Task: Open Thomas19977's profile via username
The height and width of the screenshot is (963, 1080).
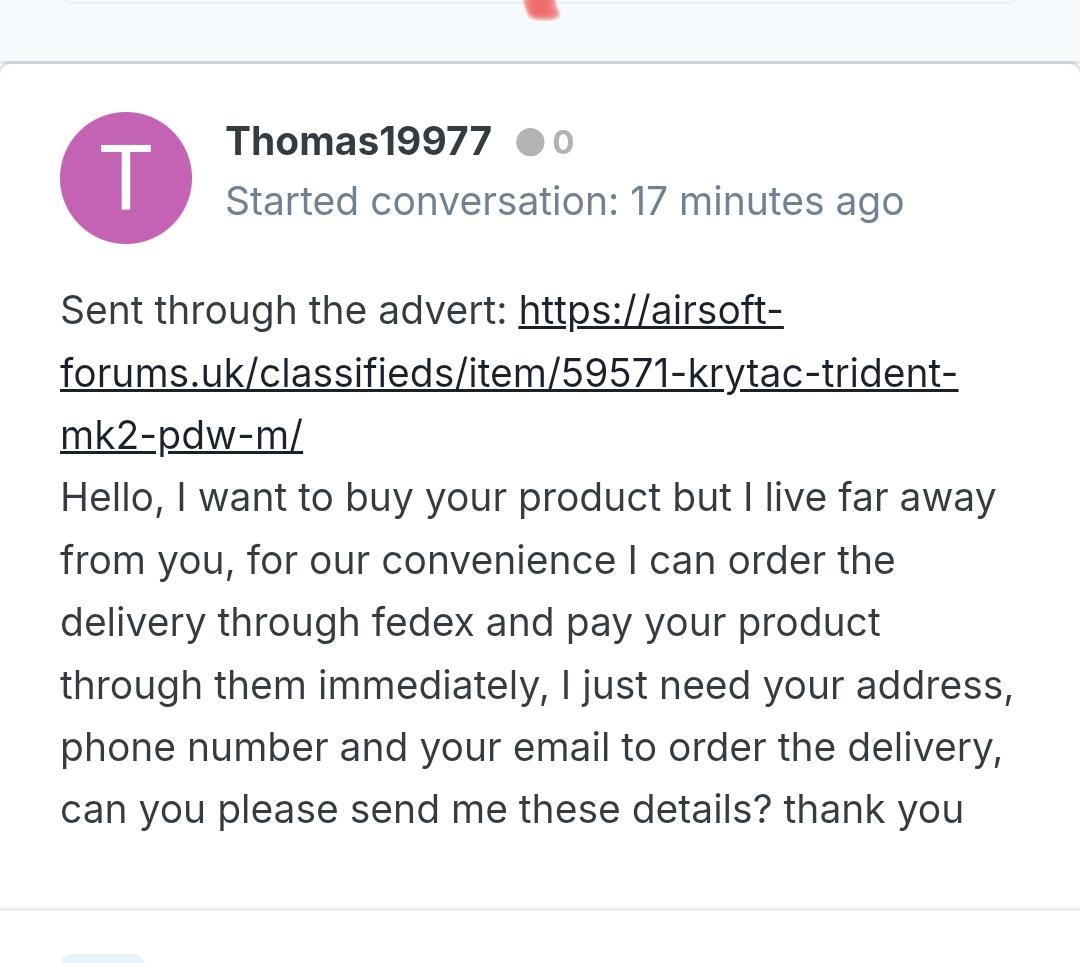Action: (x=358, y=142)
